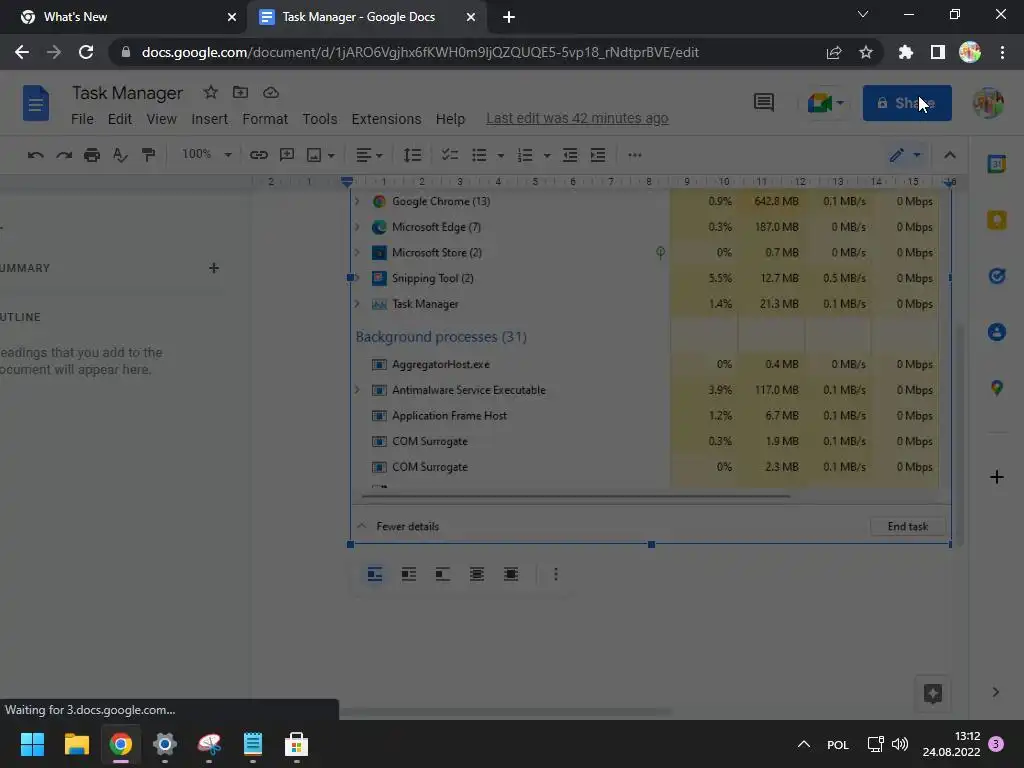This screenshot has height=768, width=1024.
Task: Move document with the folder icon
Action: coord(240,93)
